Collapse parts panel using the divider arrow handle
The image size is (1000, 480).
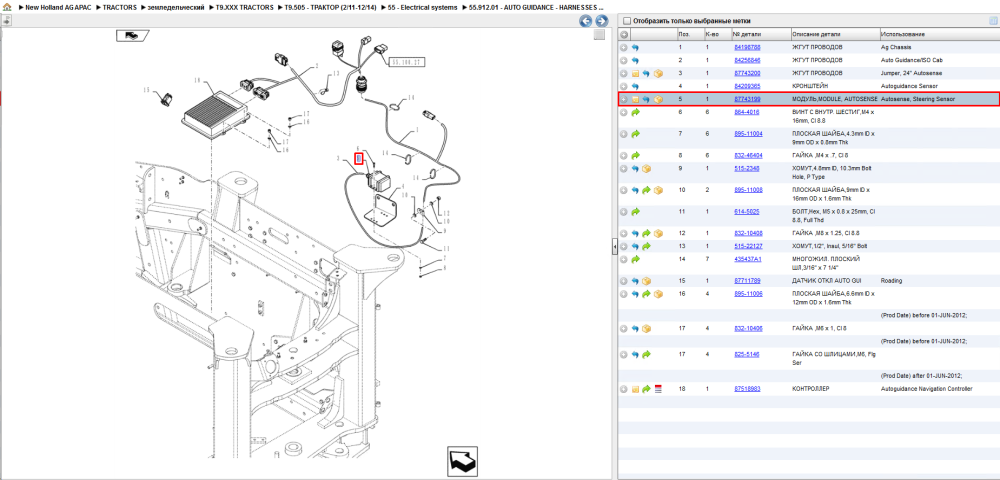click(614, 246)
